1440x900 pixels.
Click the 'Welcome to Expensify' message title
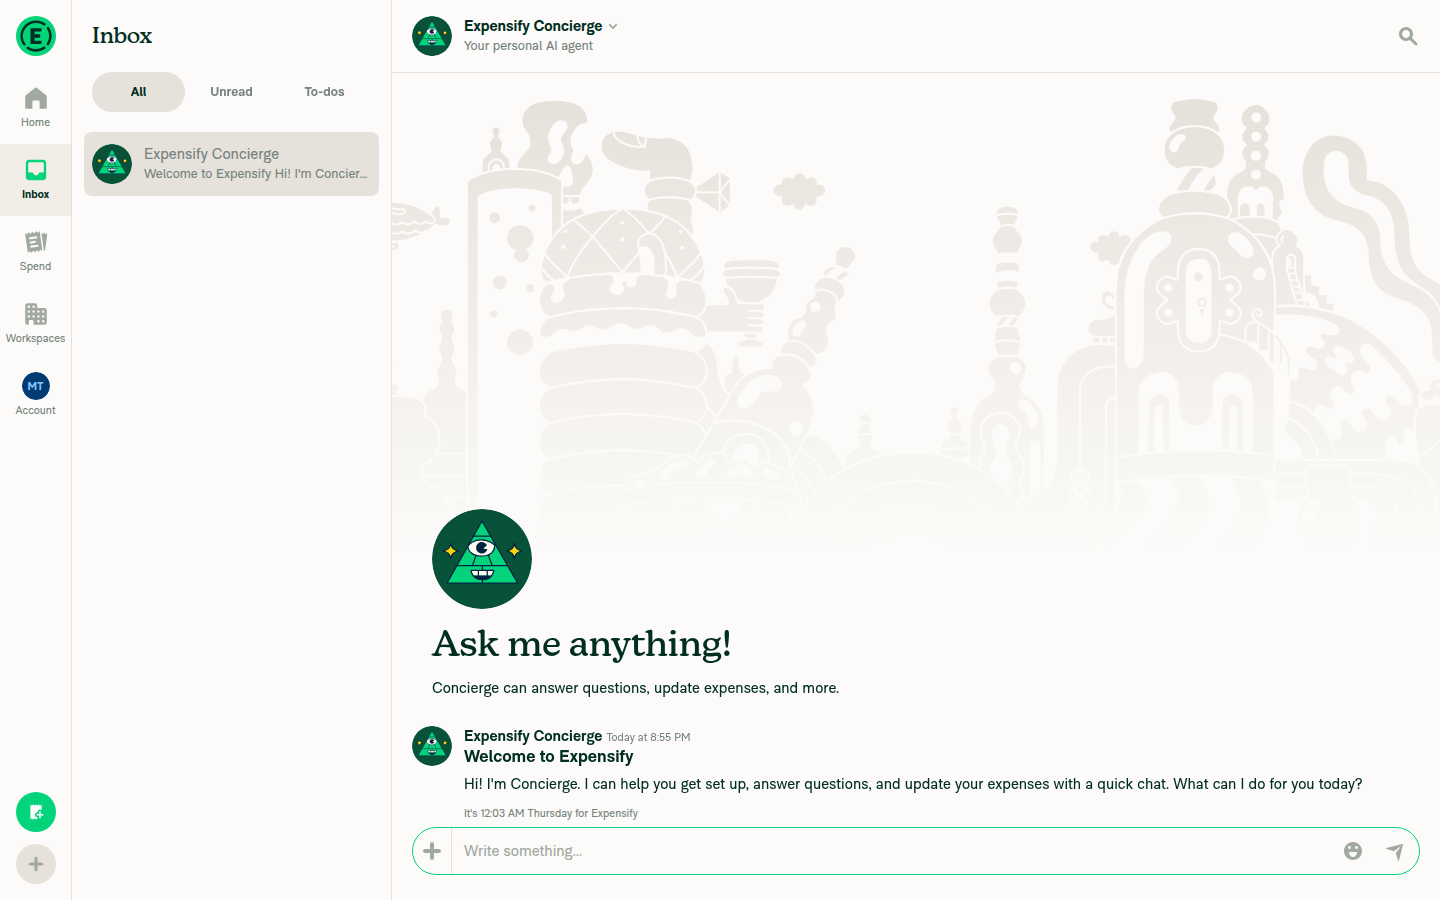pos(548,757)
